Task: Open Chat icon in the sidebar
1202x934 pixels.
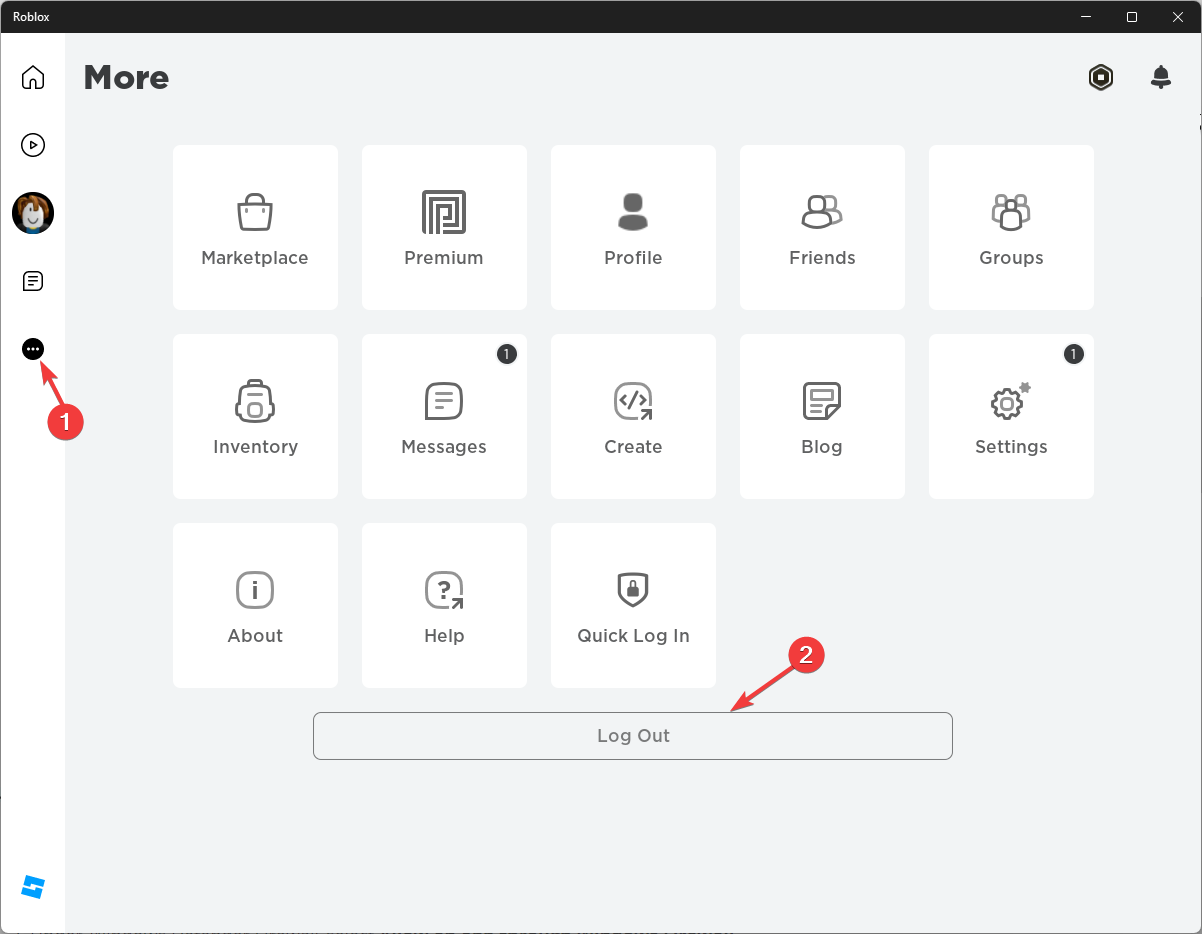Action: click(x=33, y=281)
